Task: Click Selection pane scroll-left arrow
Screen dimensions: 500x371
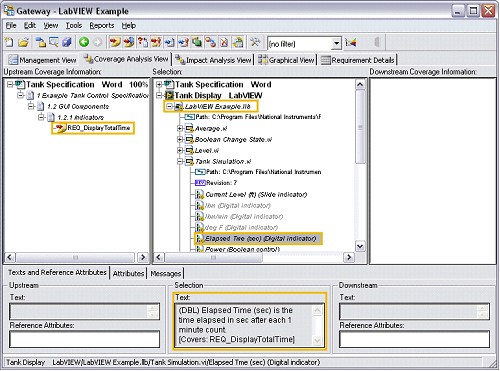Action: point(159,257)
